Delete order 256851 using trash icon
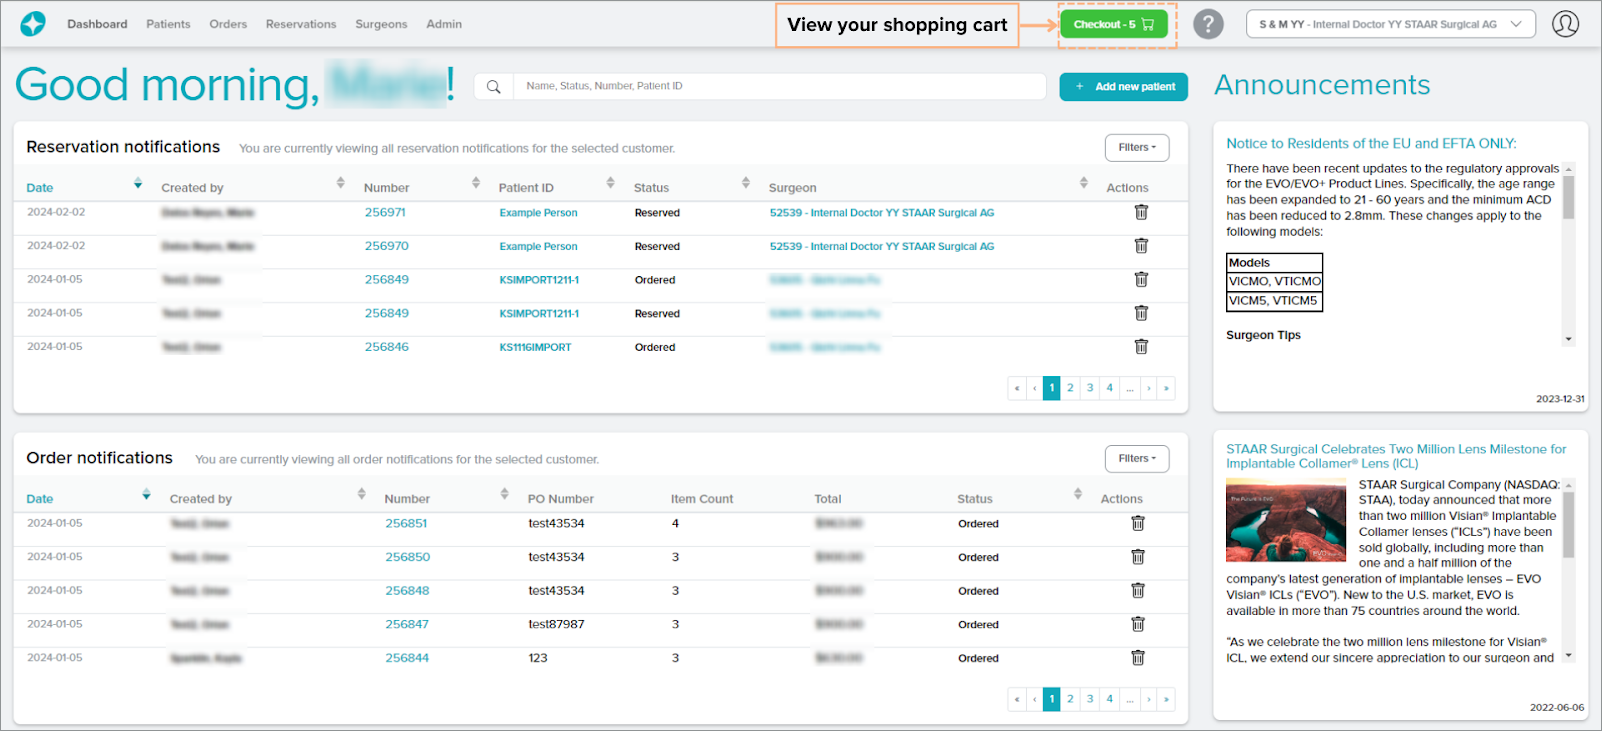 [1137, 524]
